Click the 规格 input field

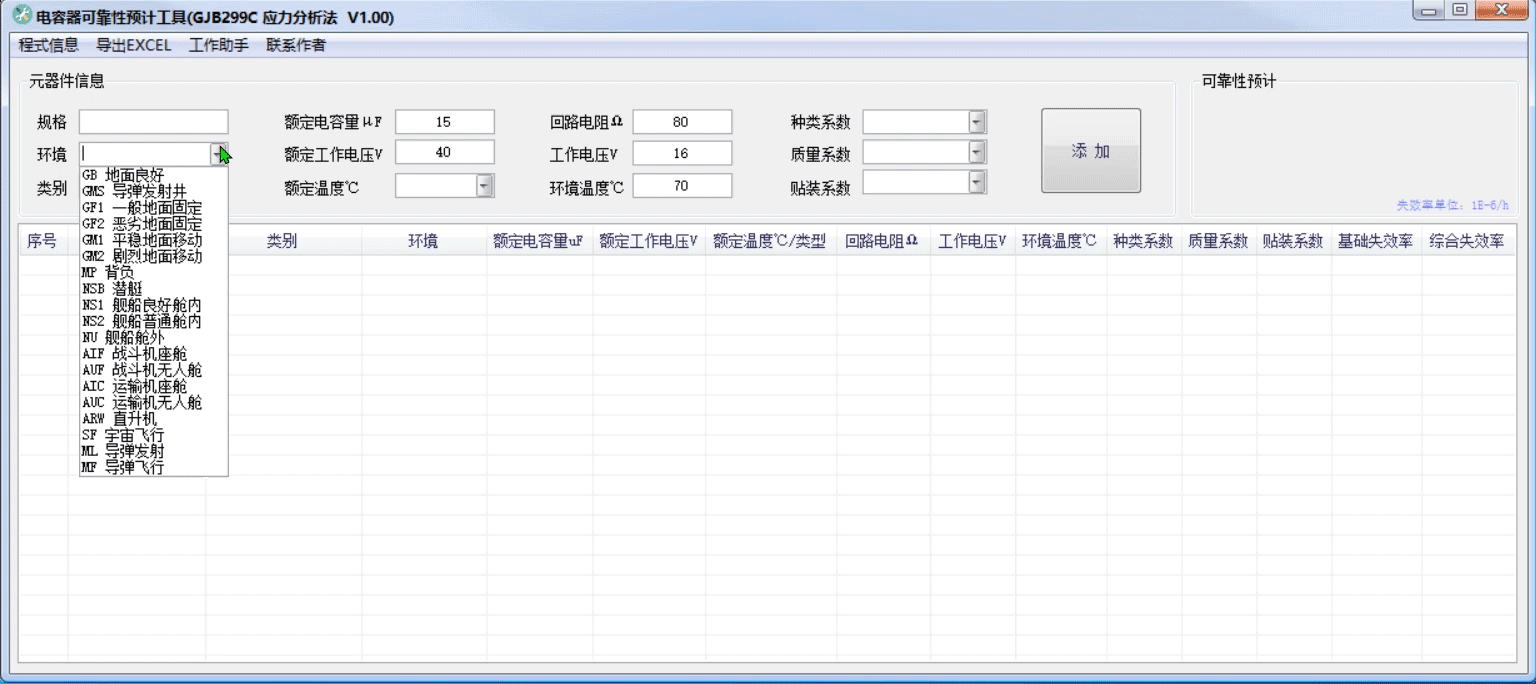(x=153, y=122)
